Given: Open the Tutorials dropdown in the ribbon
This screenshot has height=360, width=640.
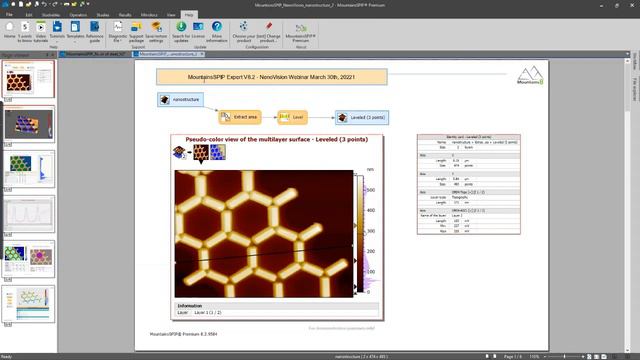Looking at the screenshot, I should click(x=57, y=32).
